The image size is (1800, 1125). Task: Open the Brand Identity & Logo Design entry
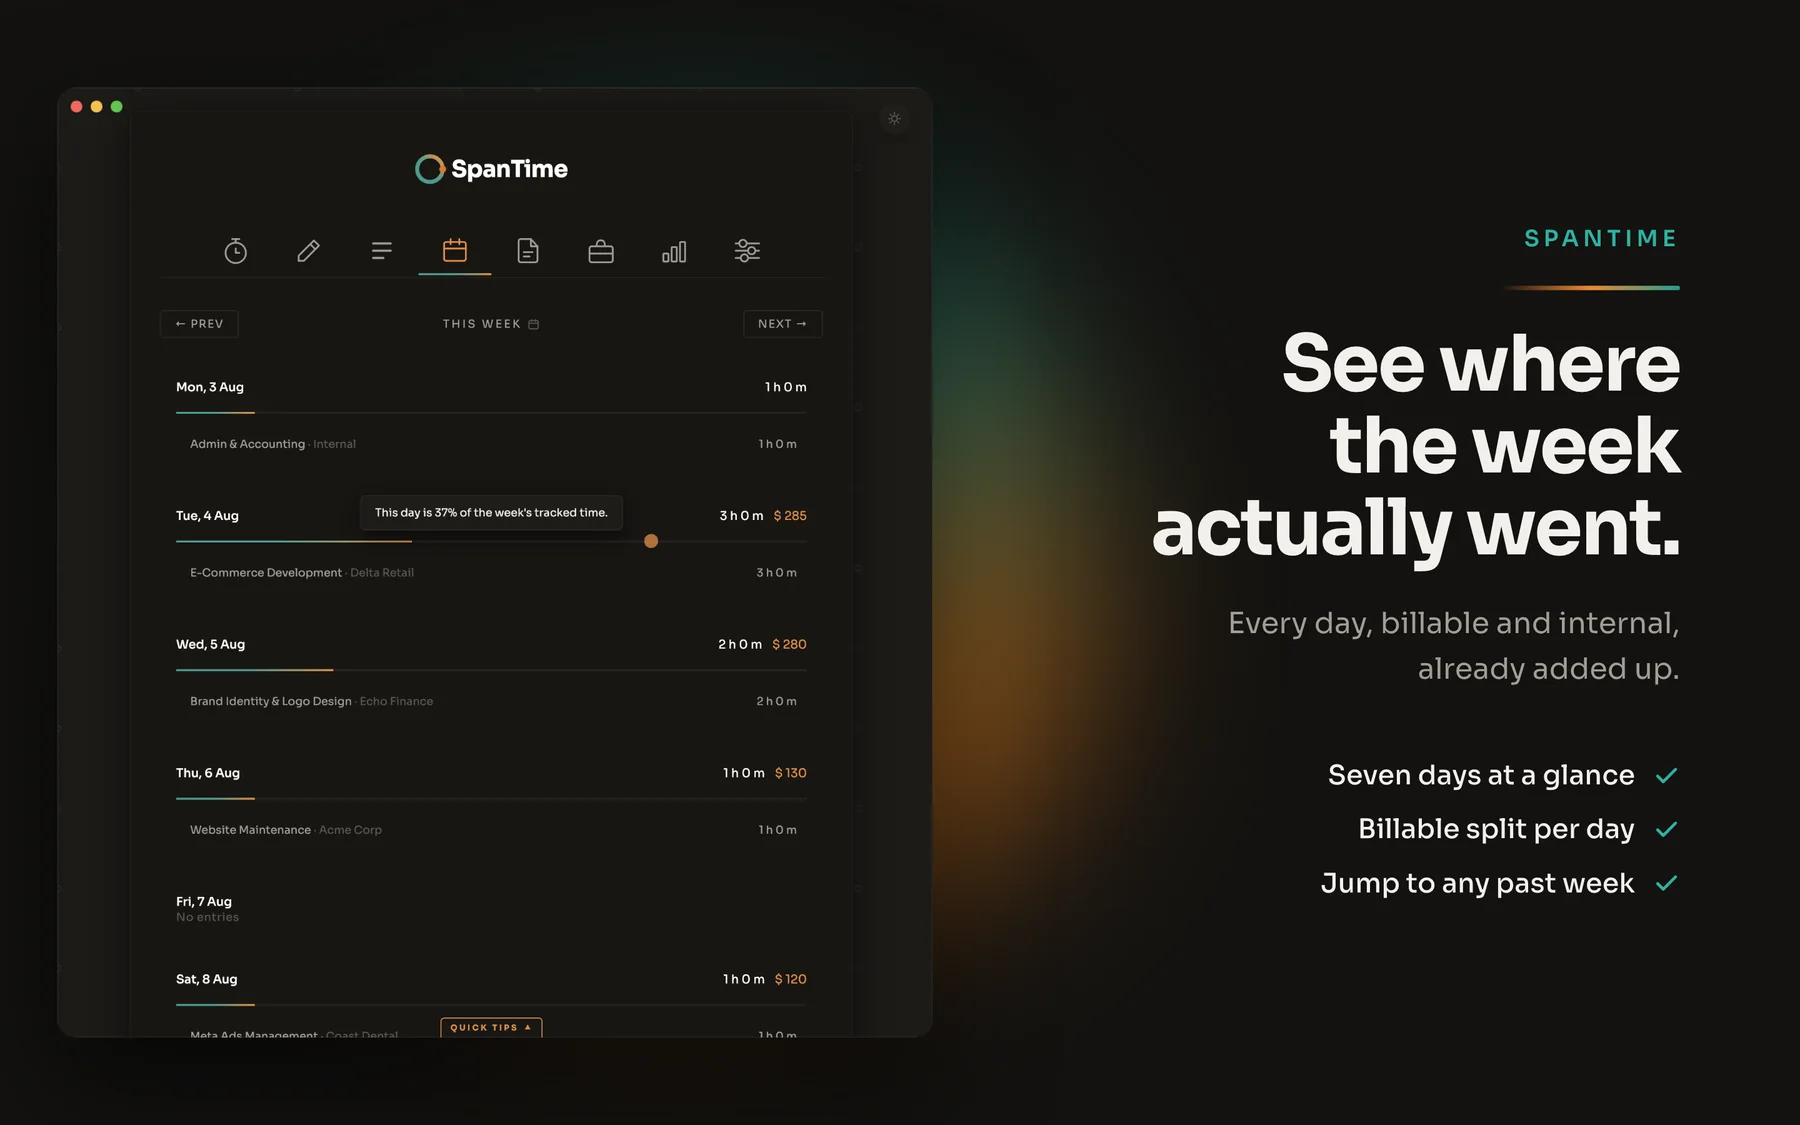click(493, 702)
